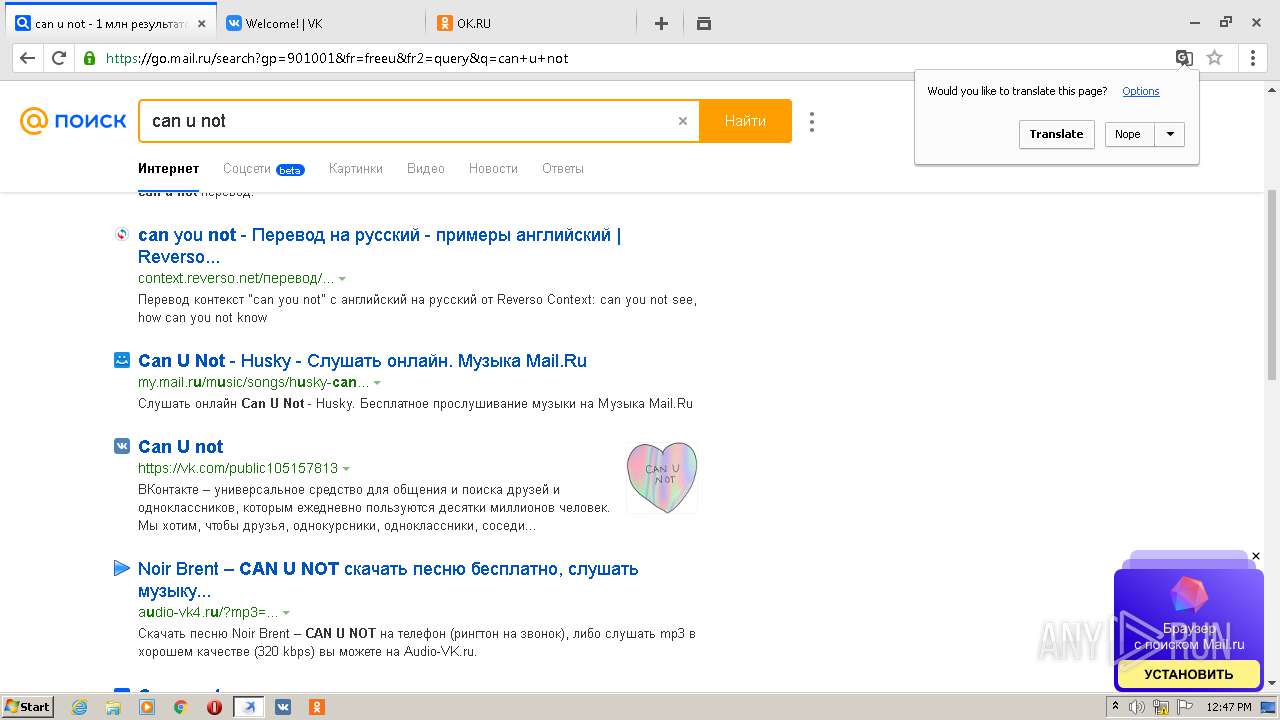1280x720 pixels.
Task: Open Options link in translate popup
Action: [x=1141, y=91]
